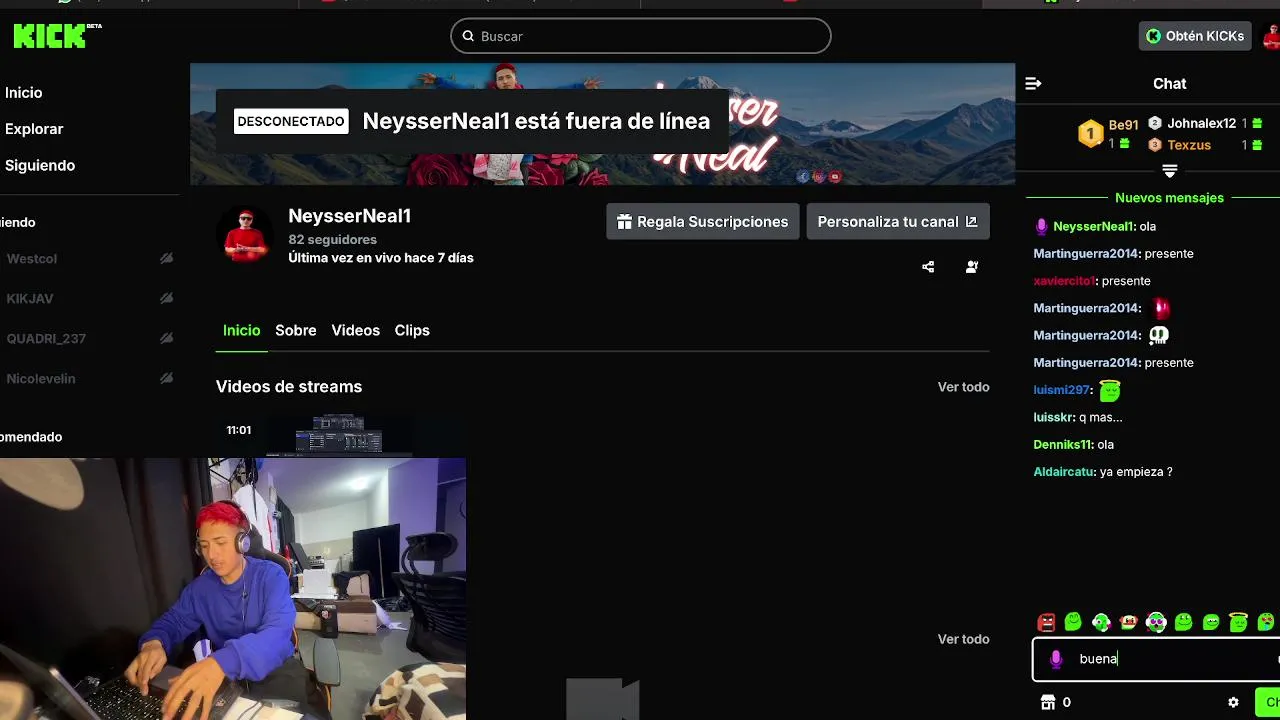Open the shop icon showing 0 points

[1048, 702]
